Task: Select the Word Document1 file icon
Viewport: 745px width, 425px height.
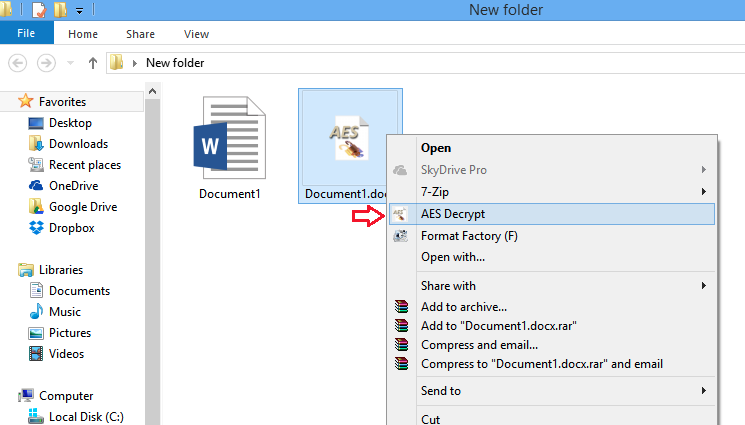Action: [x=229, y=138]
